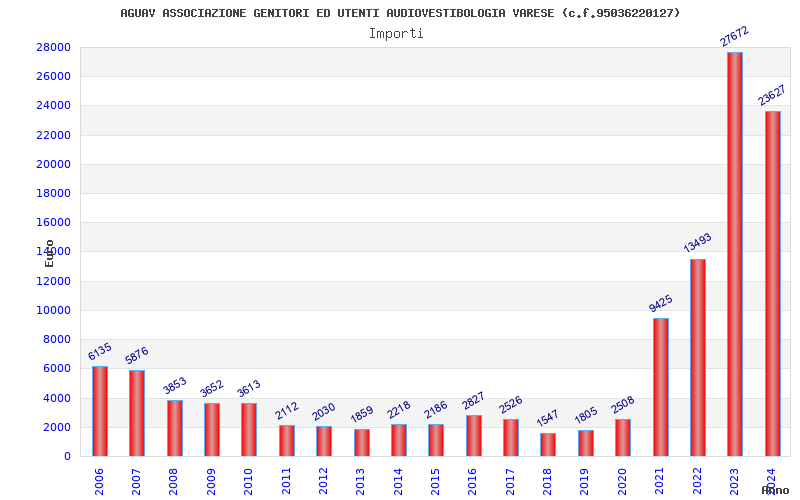Click the 2022 bar in the chart
The height and width of the screenshot is (500, 800).
697,358
